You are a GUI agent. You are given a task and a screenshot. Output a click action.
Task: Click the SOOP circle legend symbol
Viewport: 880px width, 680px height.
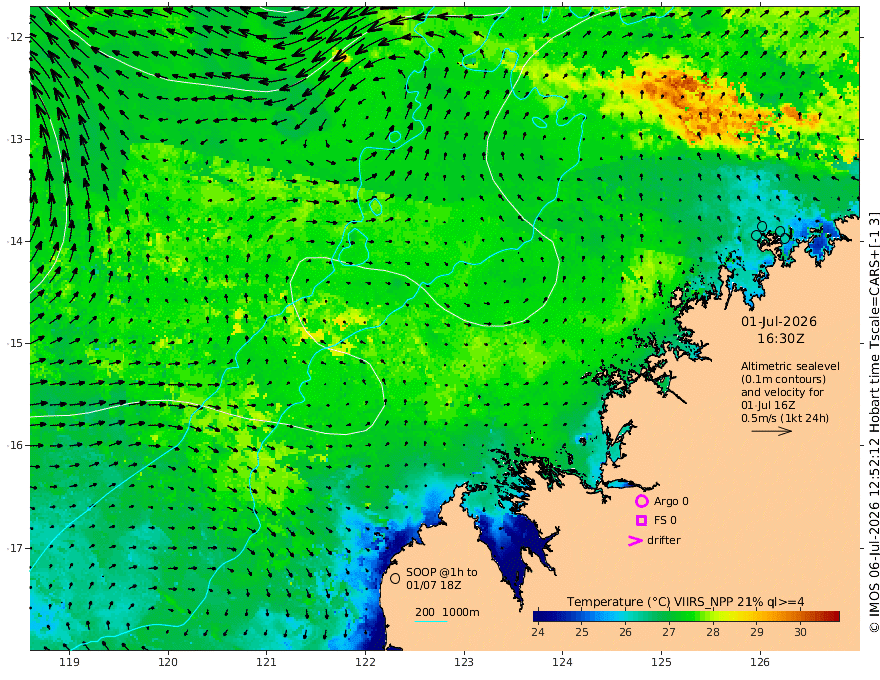point(395,578)
